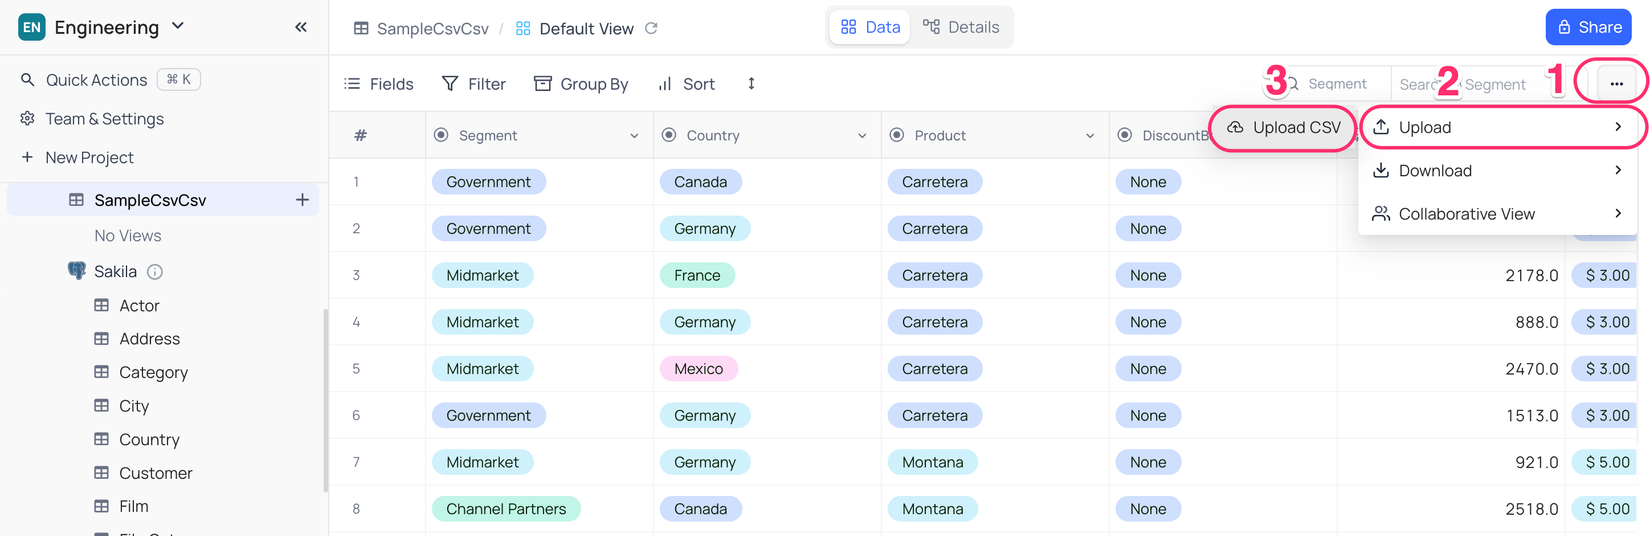Screen dimensions: 1650x536
Task: Click the blue Share button
Action: click(x=1588, y=27)
